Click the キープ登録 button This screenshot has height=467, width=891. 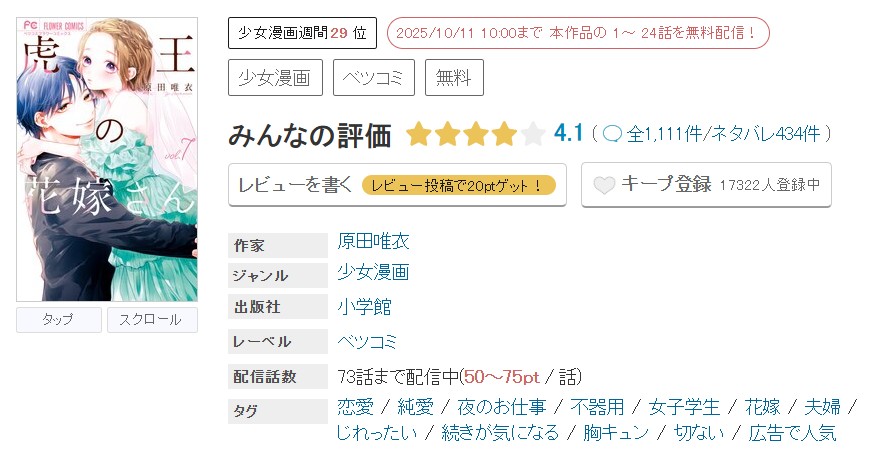706,185
